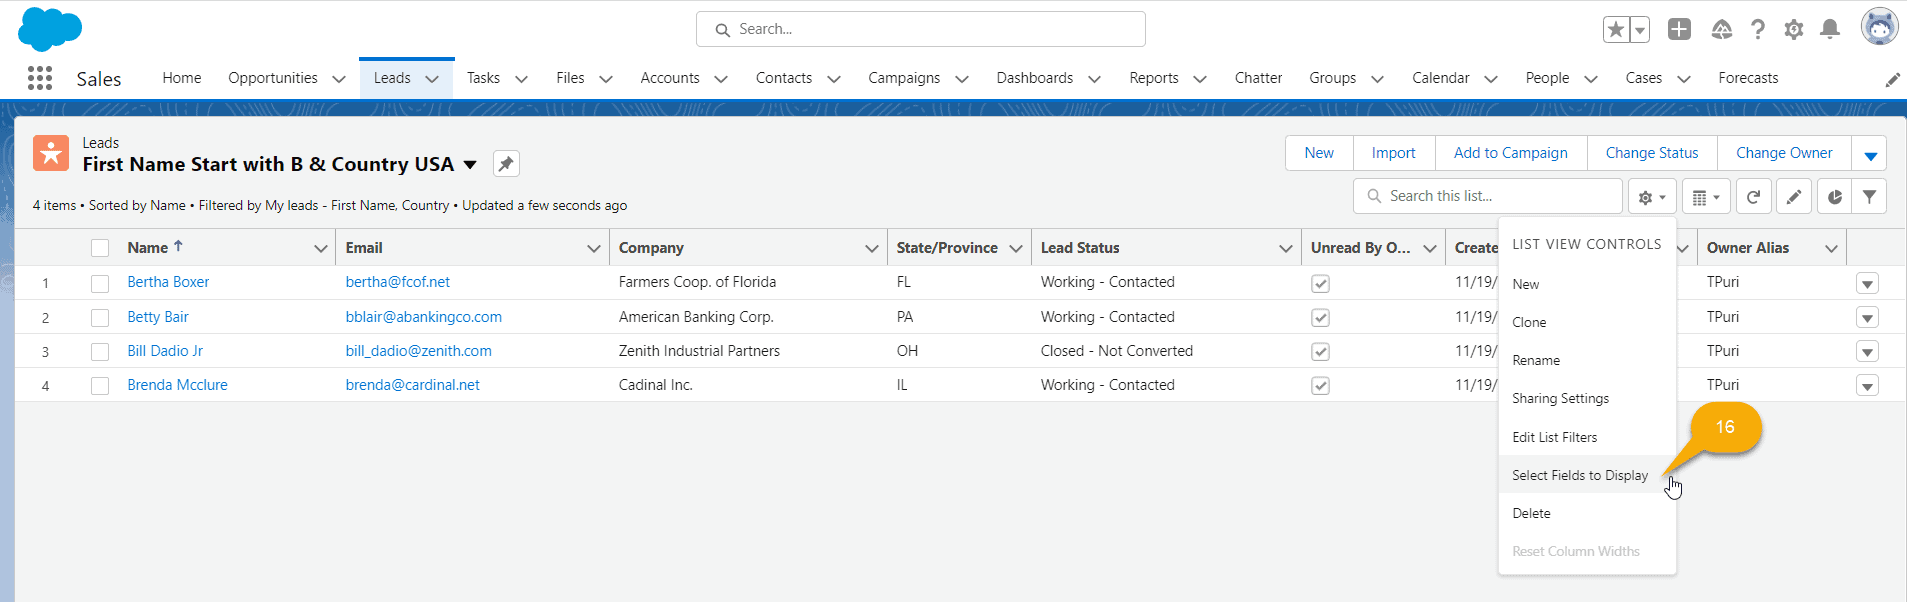This screenshot has height=602, width=1907.
Task: Show the charts panel icon
Action: tap(1834, 197)
